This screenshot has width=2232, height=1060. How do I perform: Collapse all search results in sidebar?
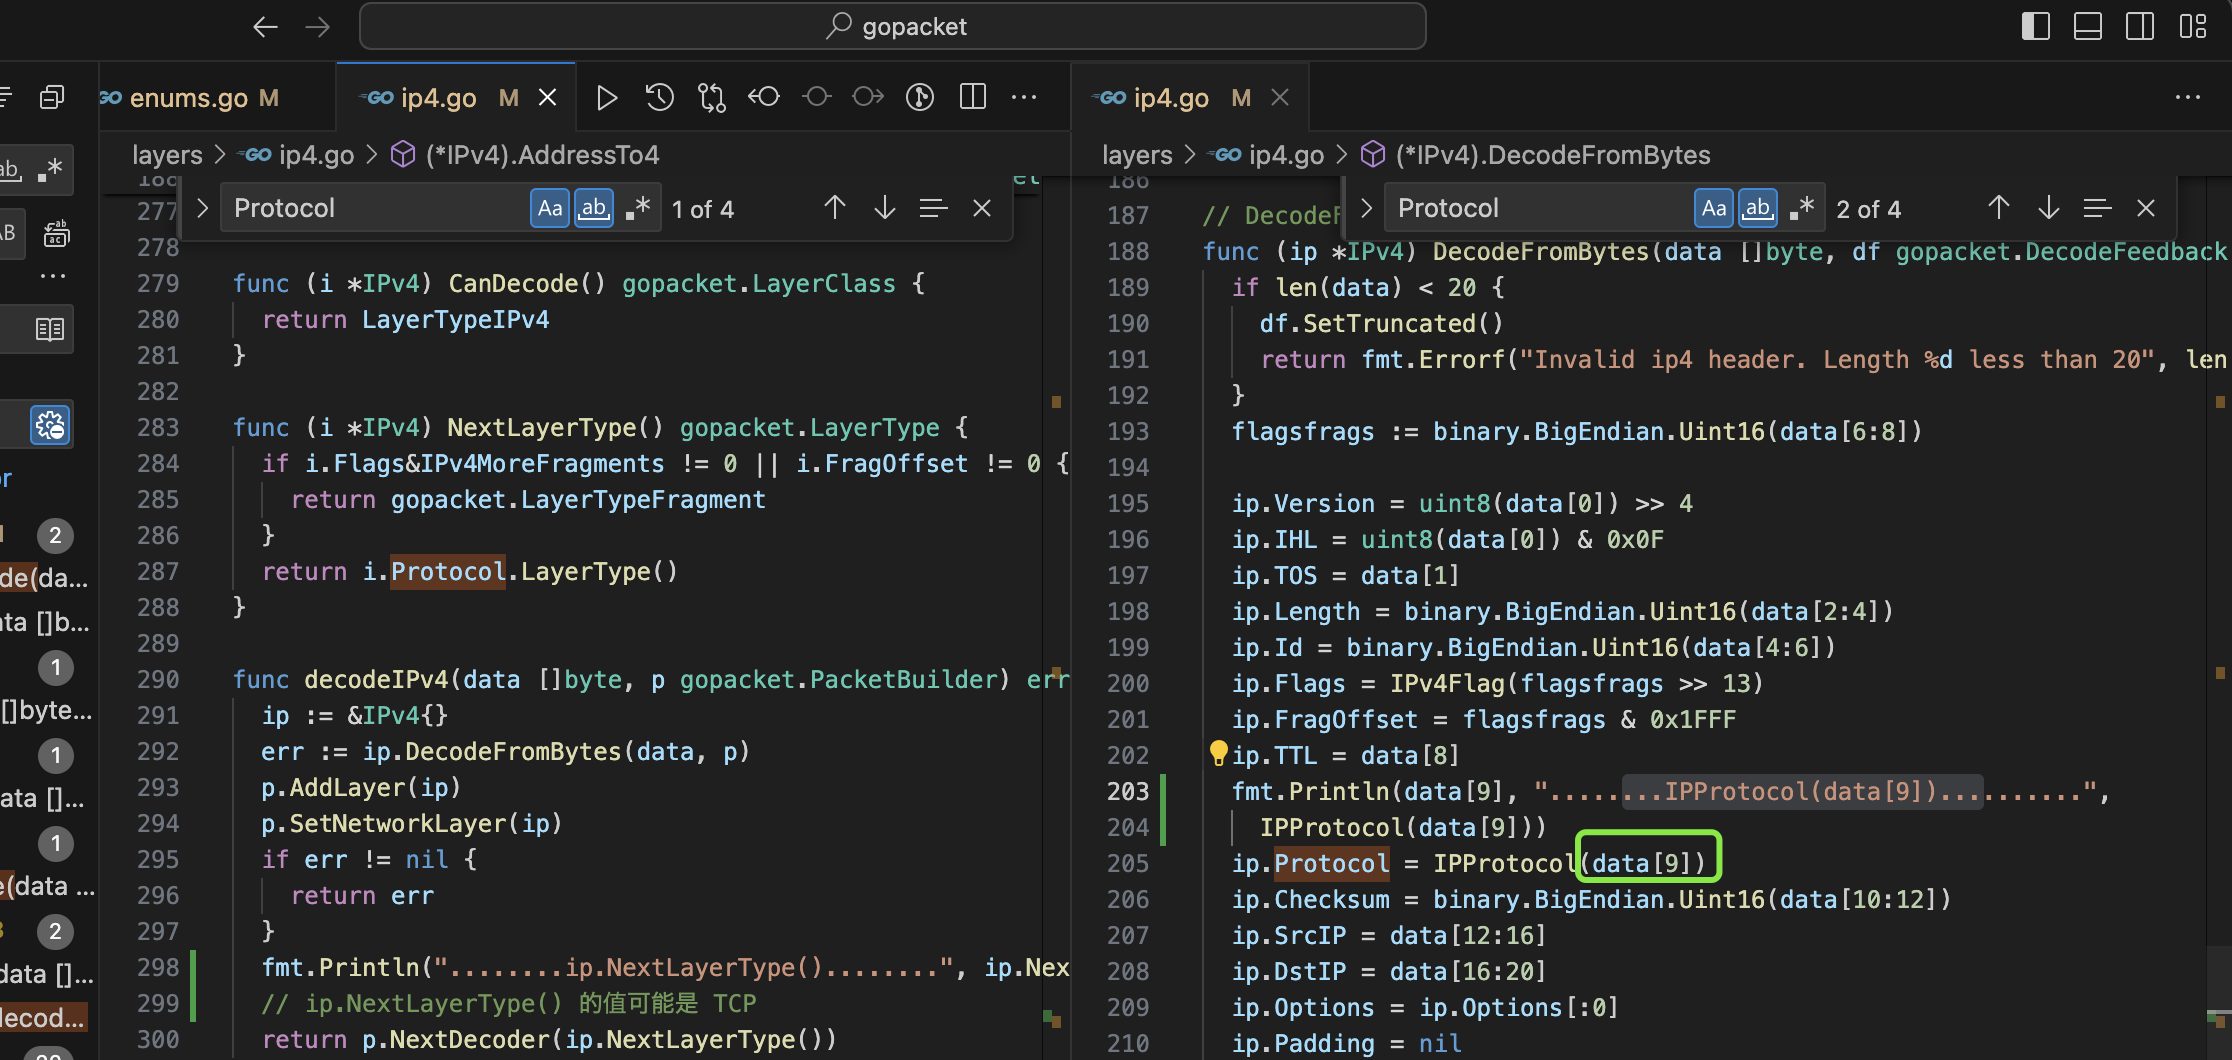[x=52, y=97]
